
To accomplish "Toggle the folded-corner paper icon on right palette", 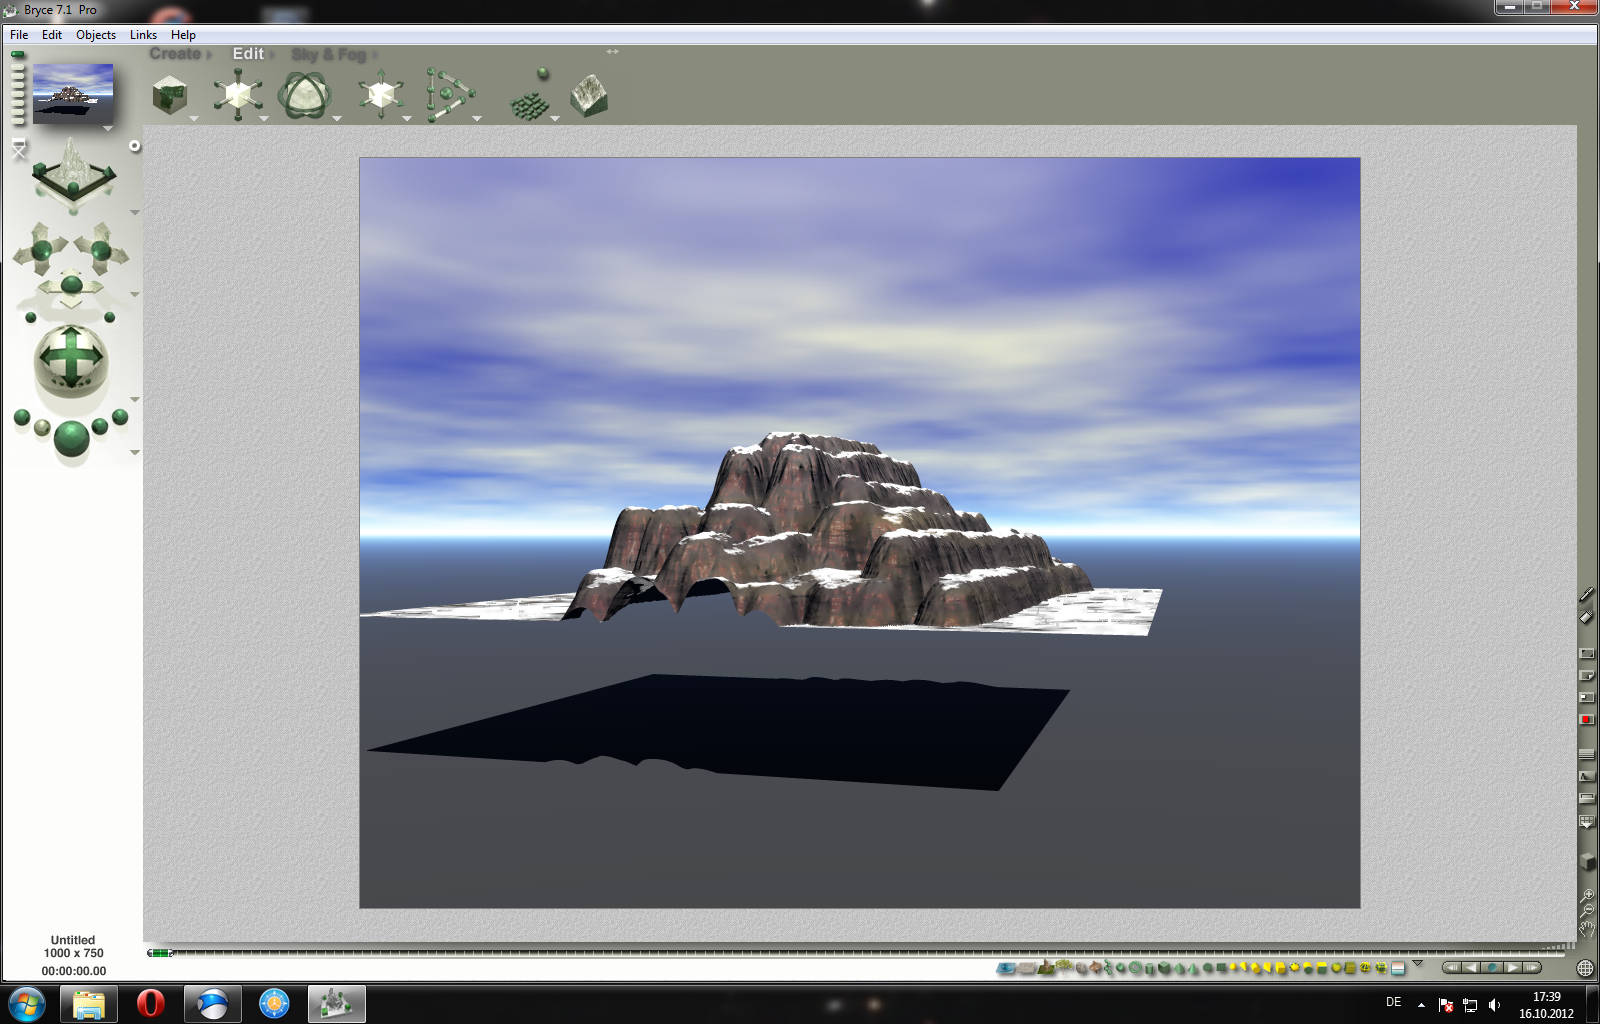I will (x=1587, y=675).
